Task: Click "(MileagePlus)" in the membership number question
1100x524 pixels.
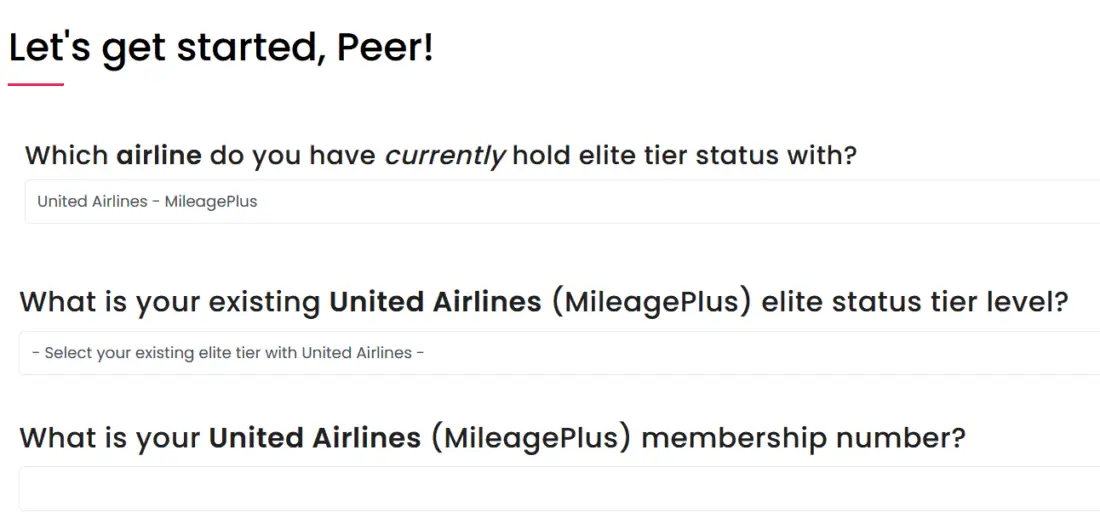Action: [x=531, y=438]
